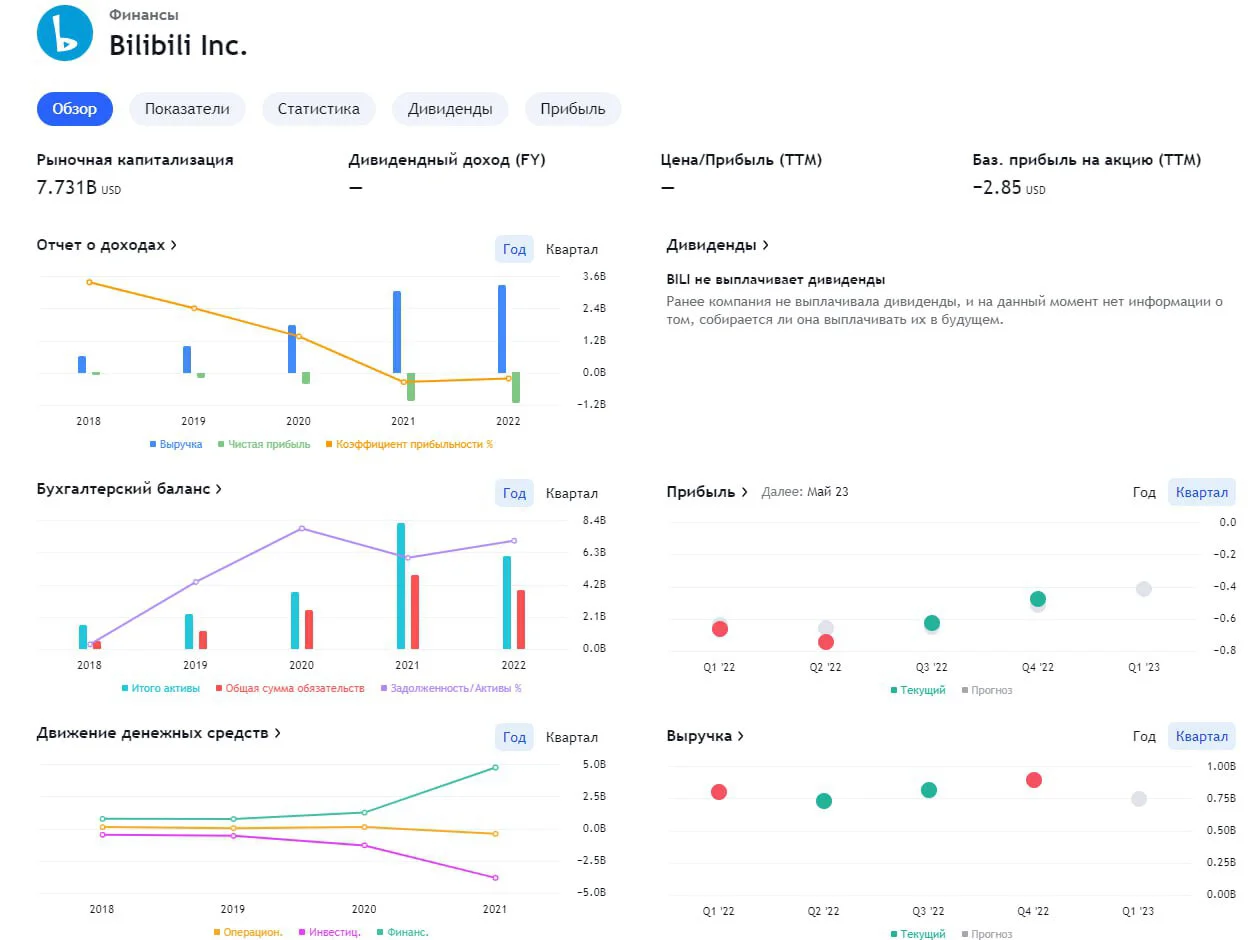Select Квартал in the Прибыль chart
The image size is (1259, 940).
[x=1202, y=492]
